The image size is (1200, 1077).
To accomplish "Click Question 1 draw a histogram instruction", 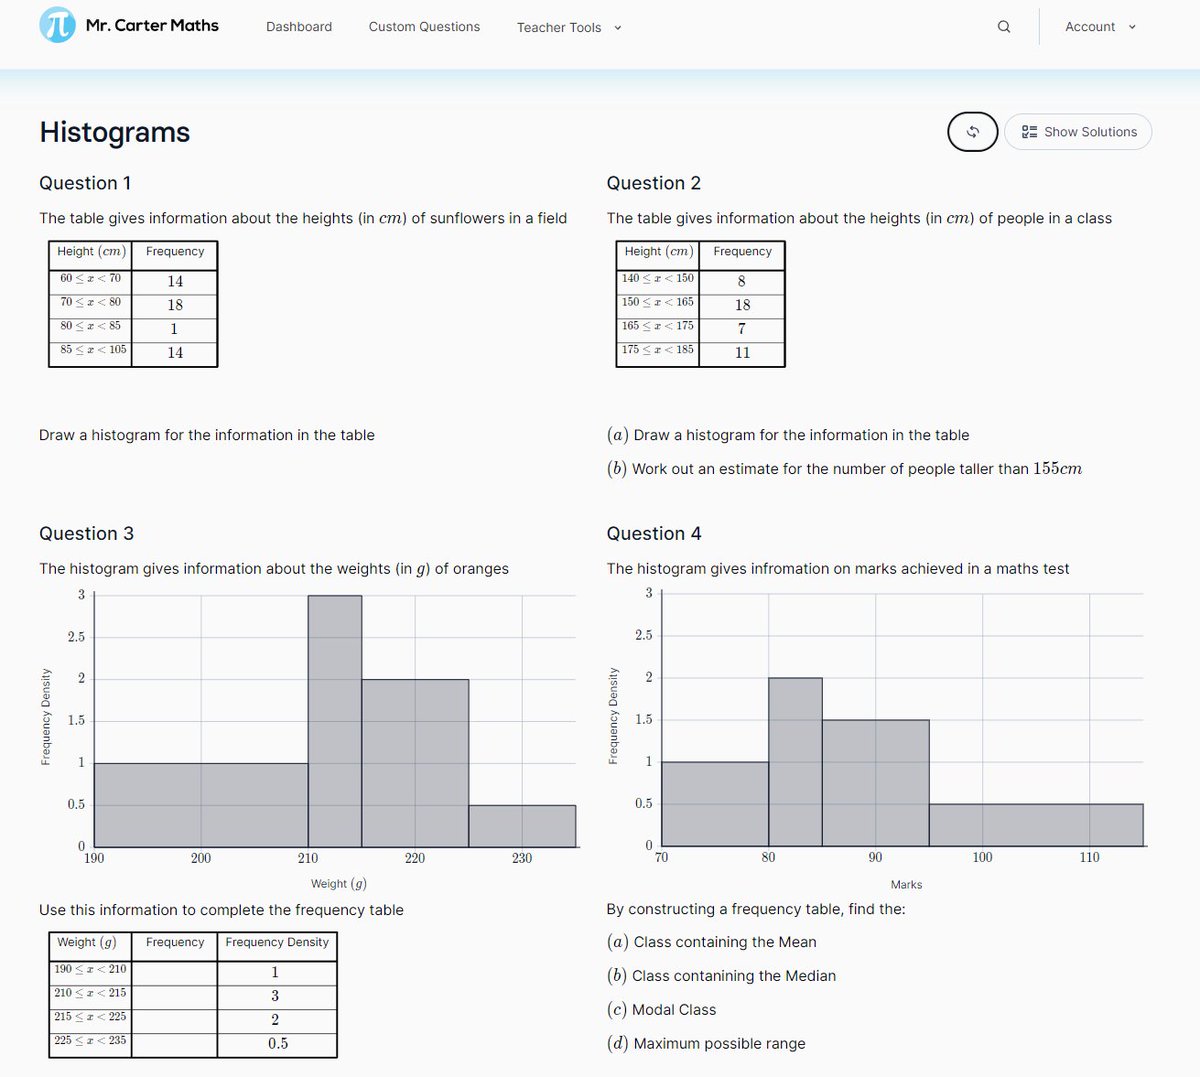I will pos(207,435).
